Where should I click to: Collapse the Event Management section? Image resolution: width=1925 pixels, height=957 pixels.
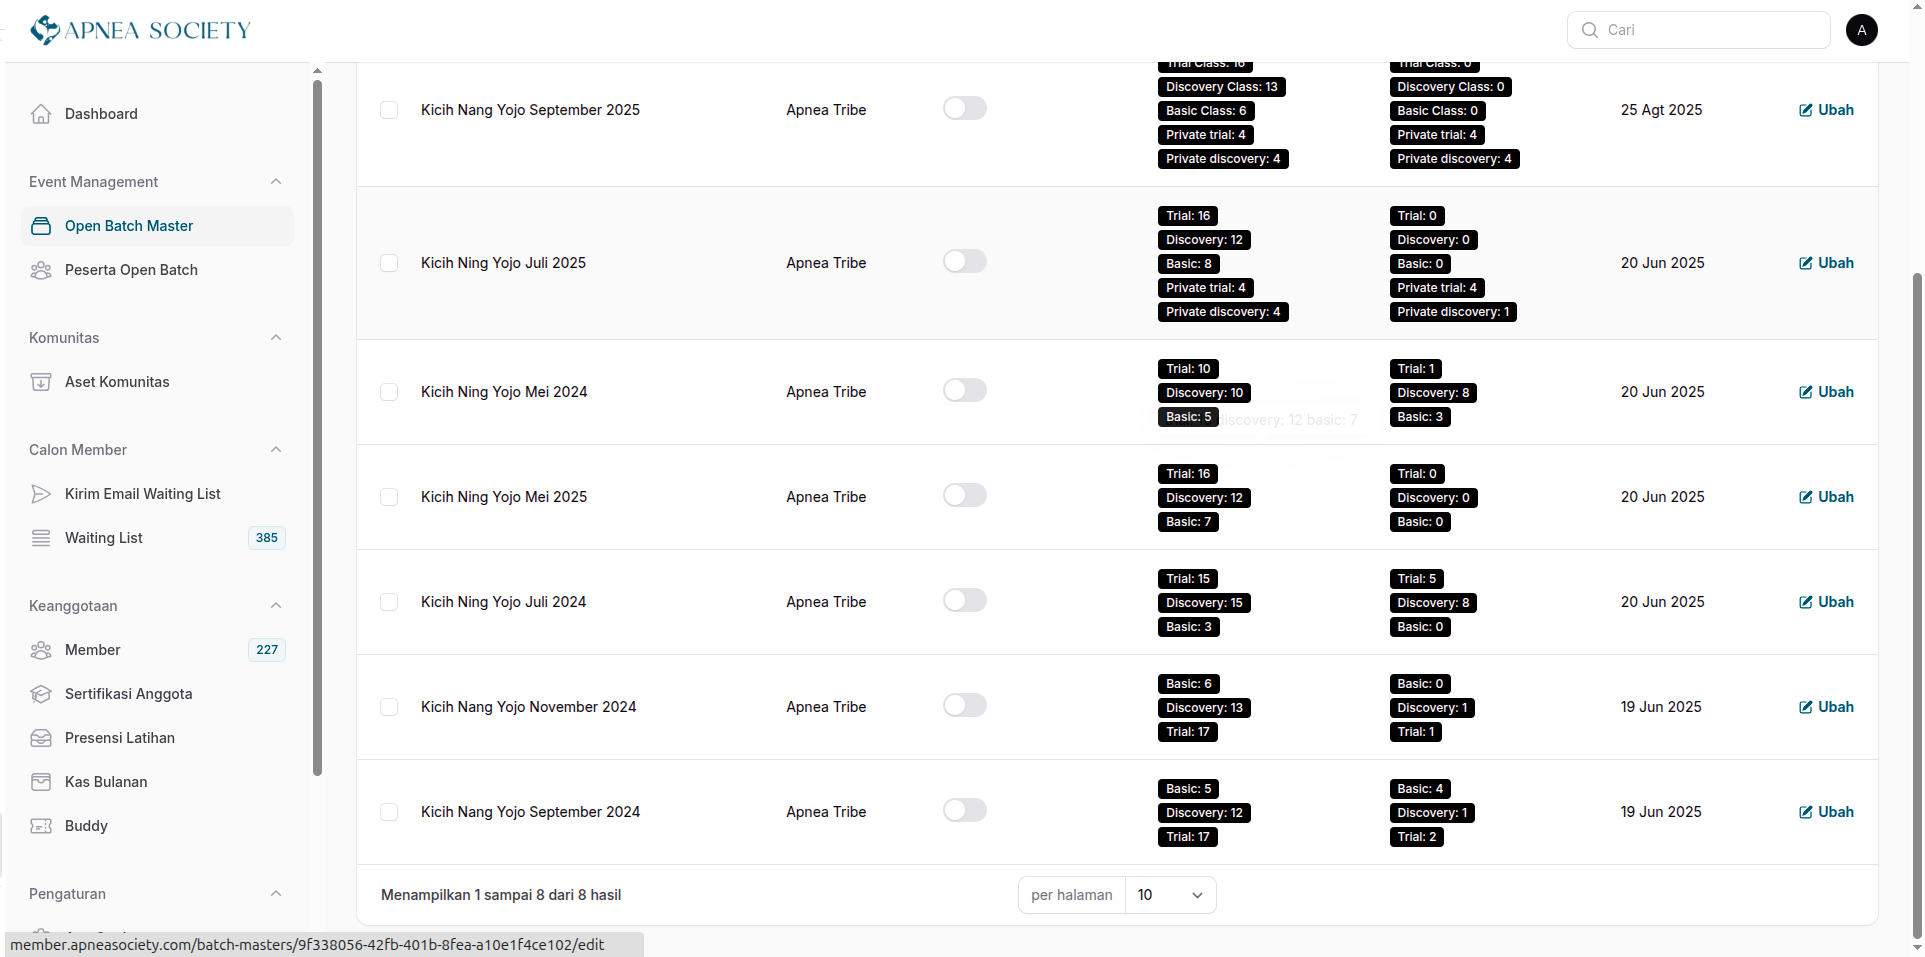pos(276,182)
